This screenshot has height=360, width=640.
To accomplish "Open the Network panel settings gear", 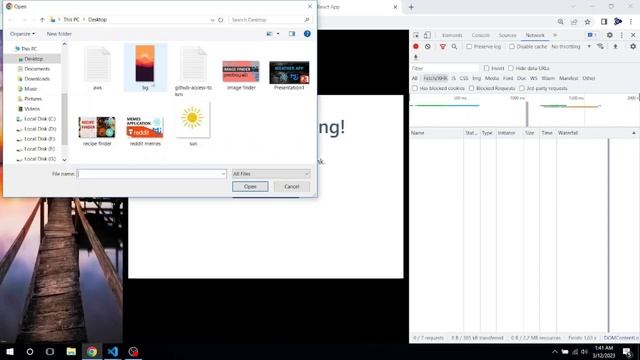I will point(633,47).
